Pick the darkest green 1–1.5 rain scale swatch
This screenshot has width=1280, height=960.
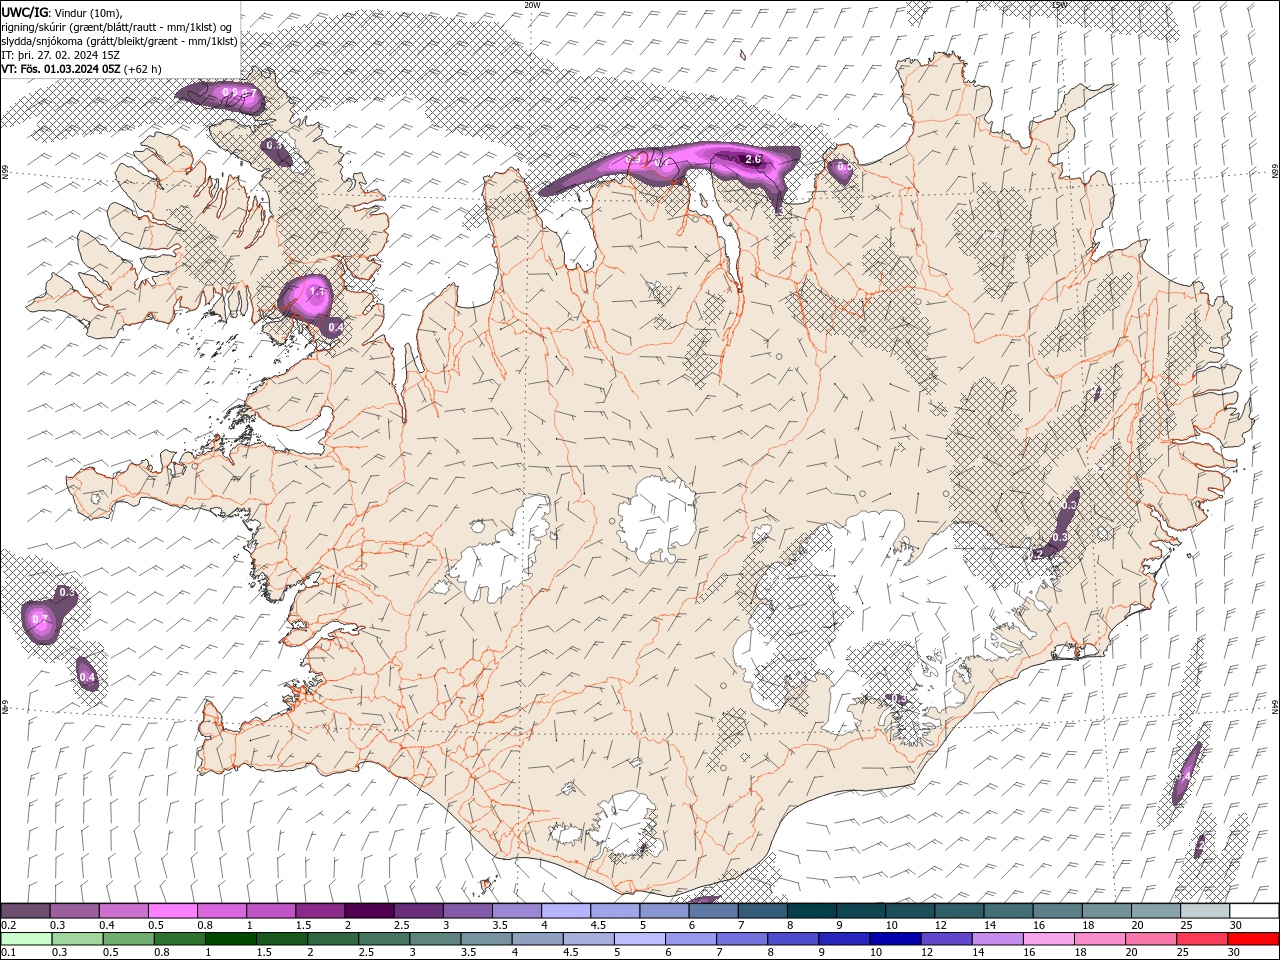[231, 939]
